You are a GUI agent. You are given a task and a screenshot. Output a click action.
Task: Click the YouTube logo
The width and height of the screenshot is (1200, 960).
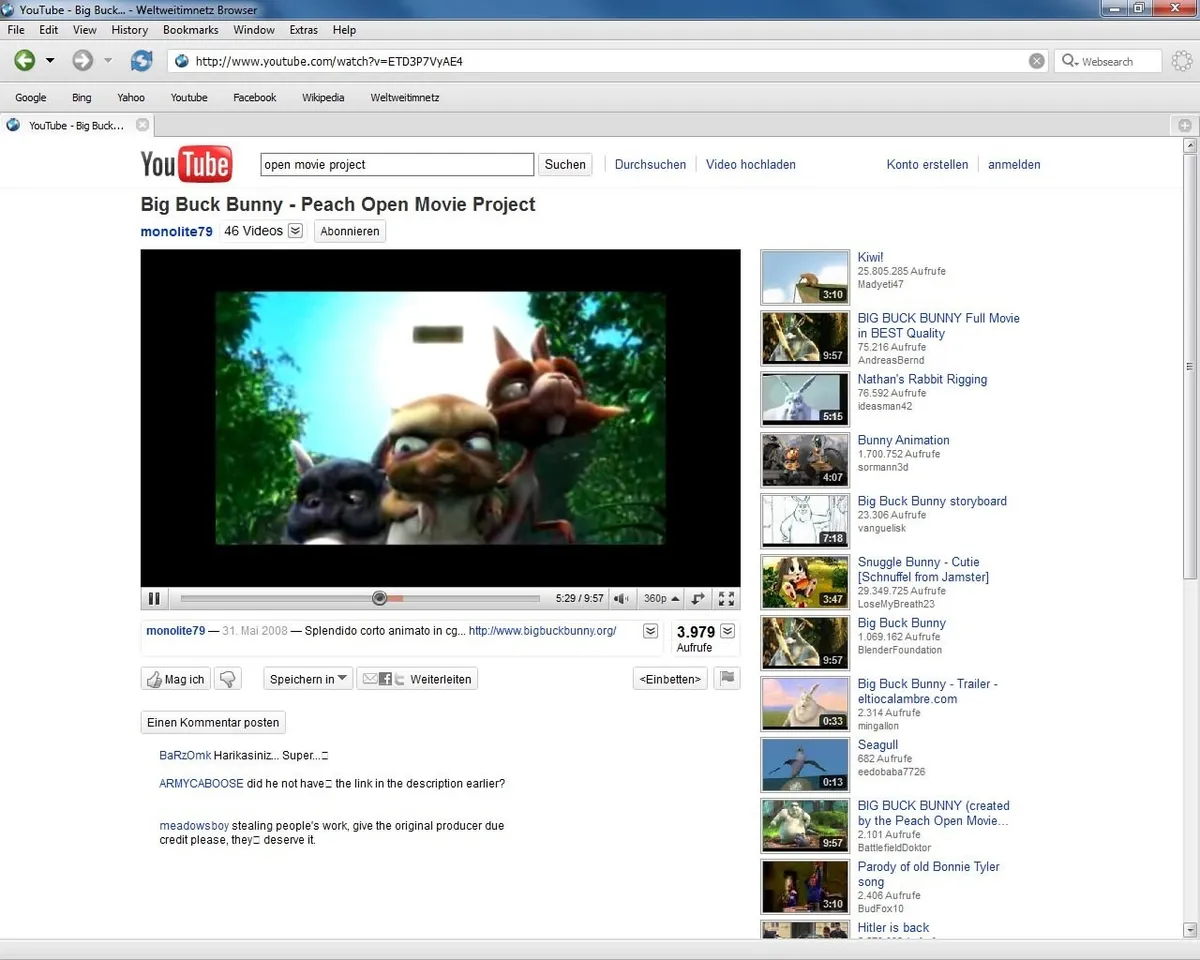click(186, 164)
